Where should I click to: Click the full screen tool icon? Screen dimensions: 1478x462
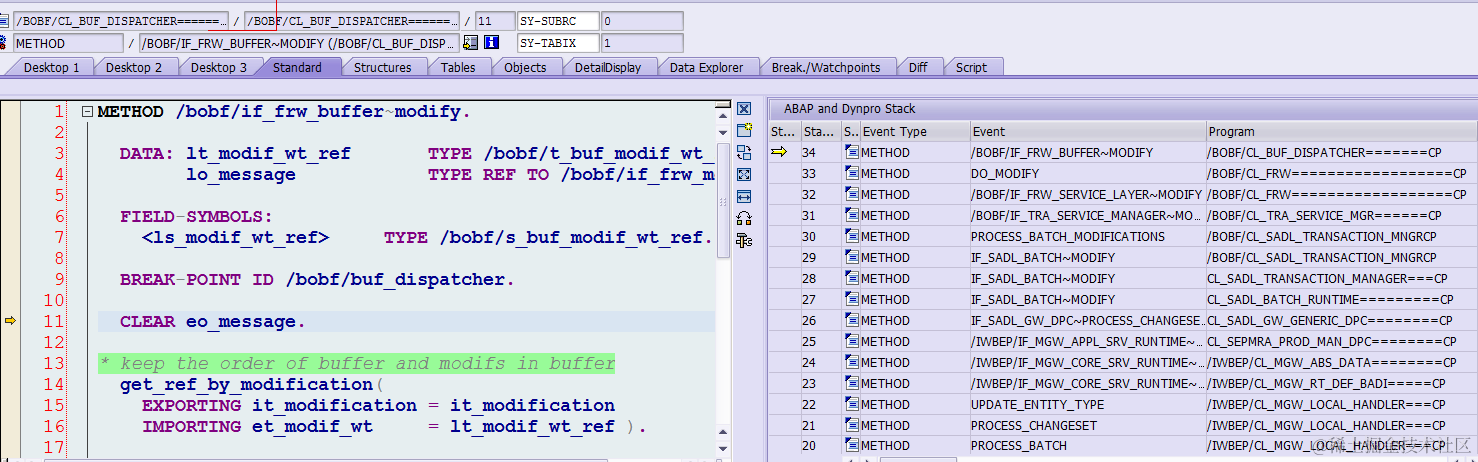pyautogui.click(x=743, y=174)
